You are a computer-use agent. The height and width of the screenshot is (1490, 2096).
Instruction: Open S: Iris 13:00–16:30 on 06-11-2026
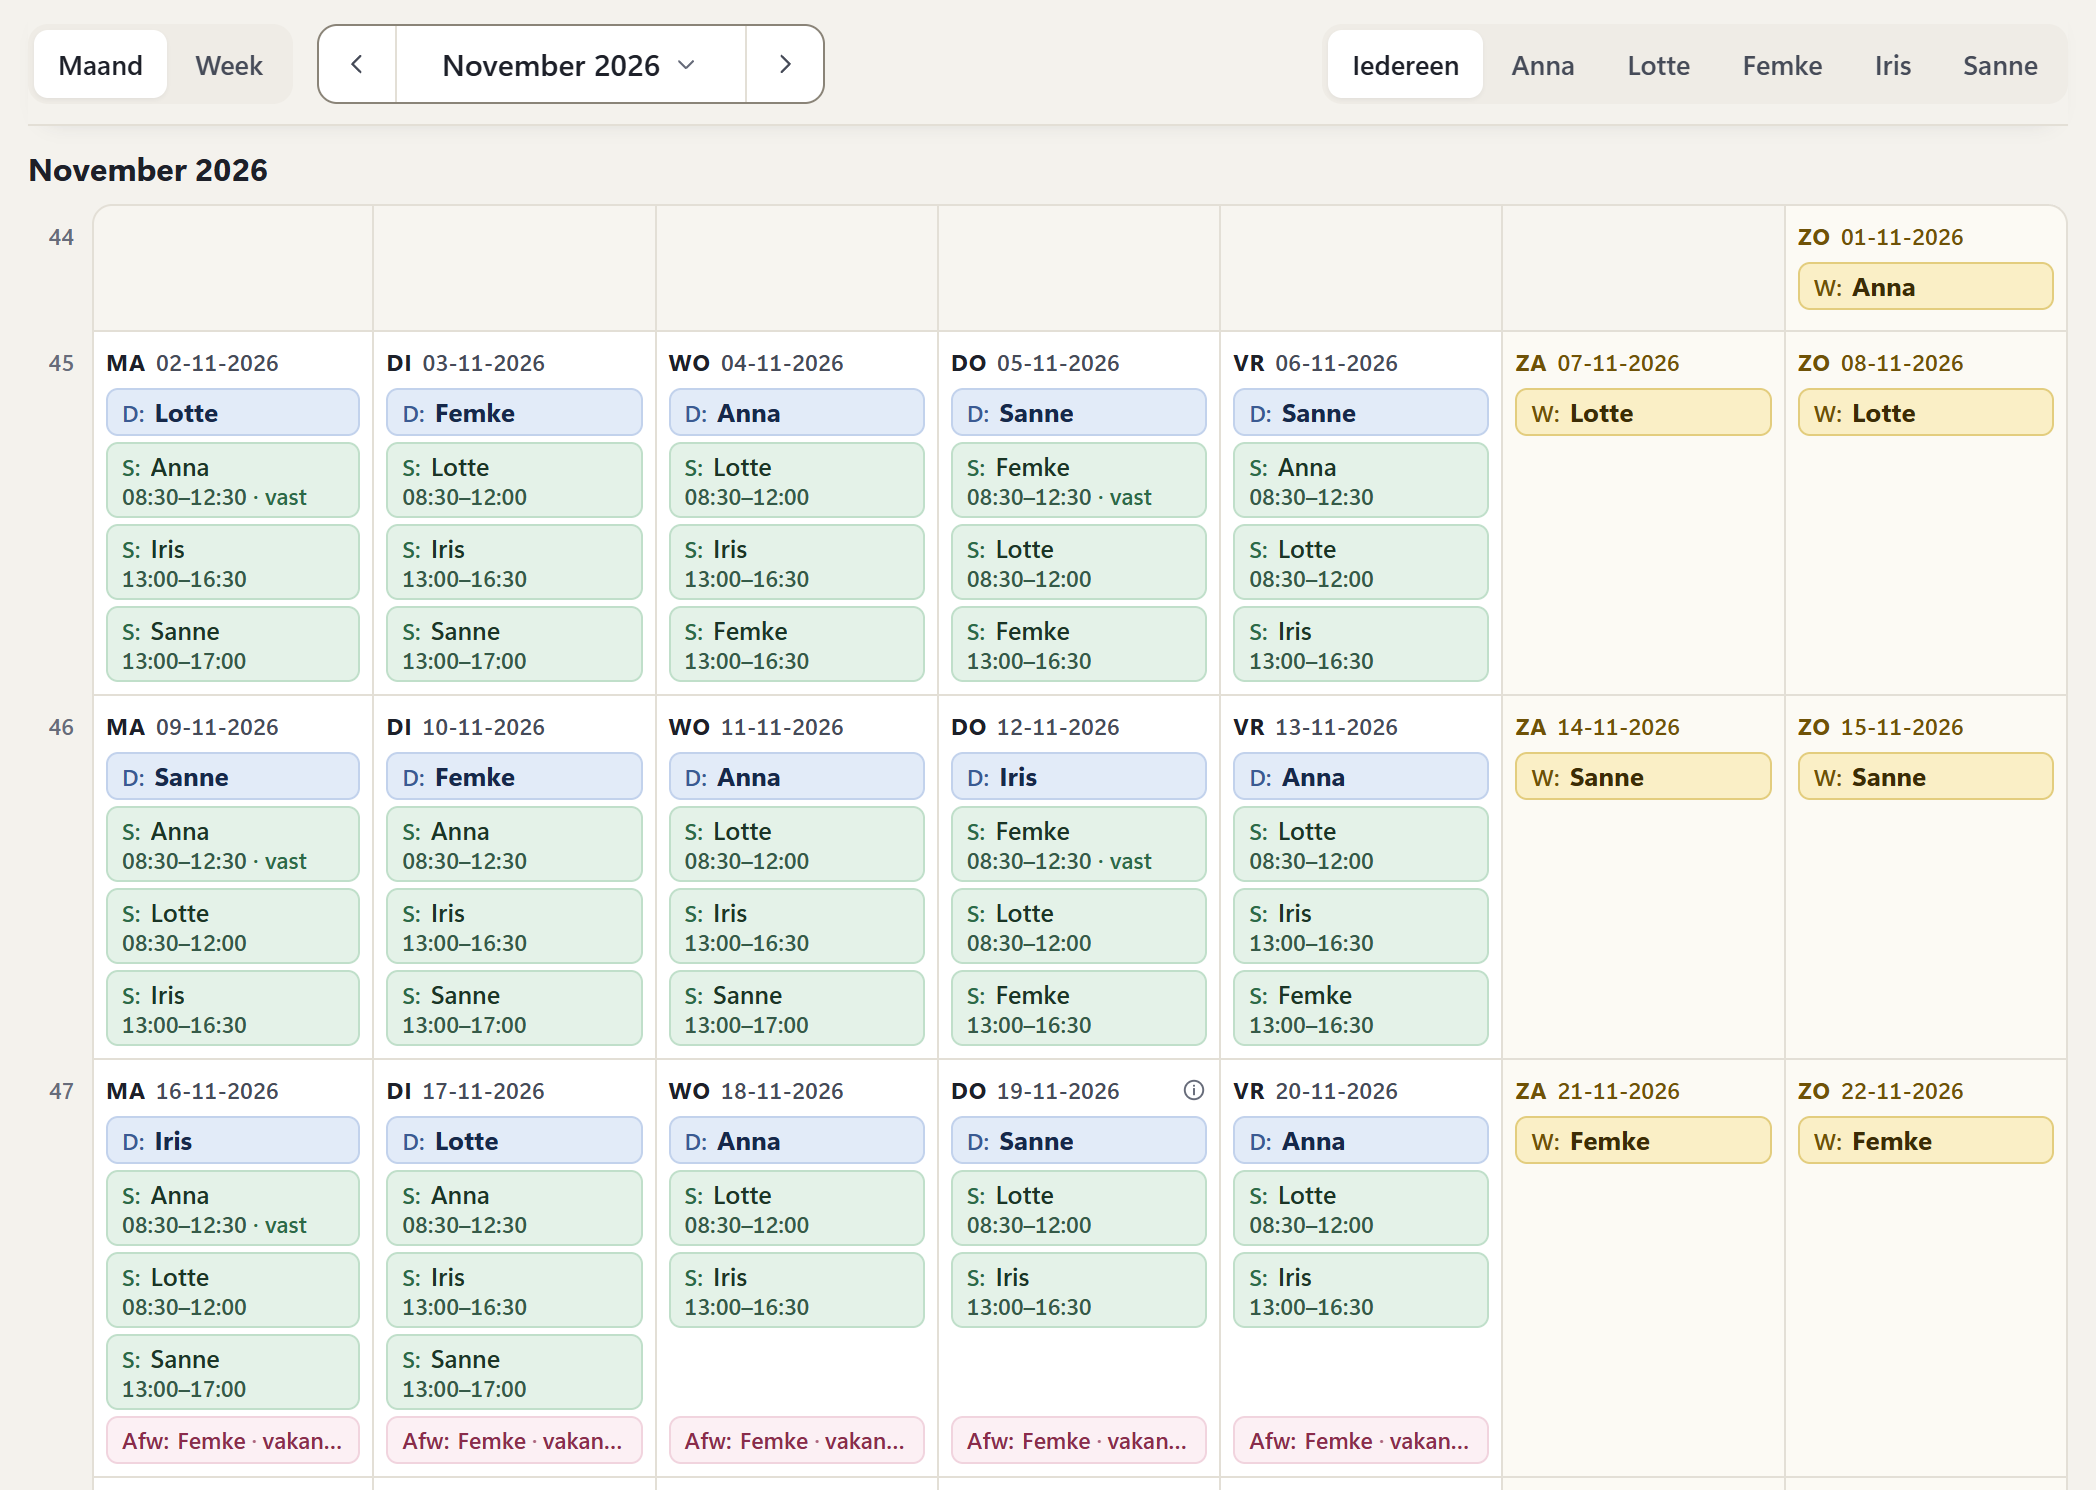(x=1360, y=645)
